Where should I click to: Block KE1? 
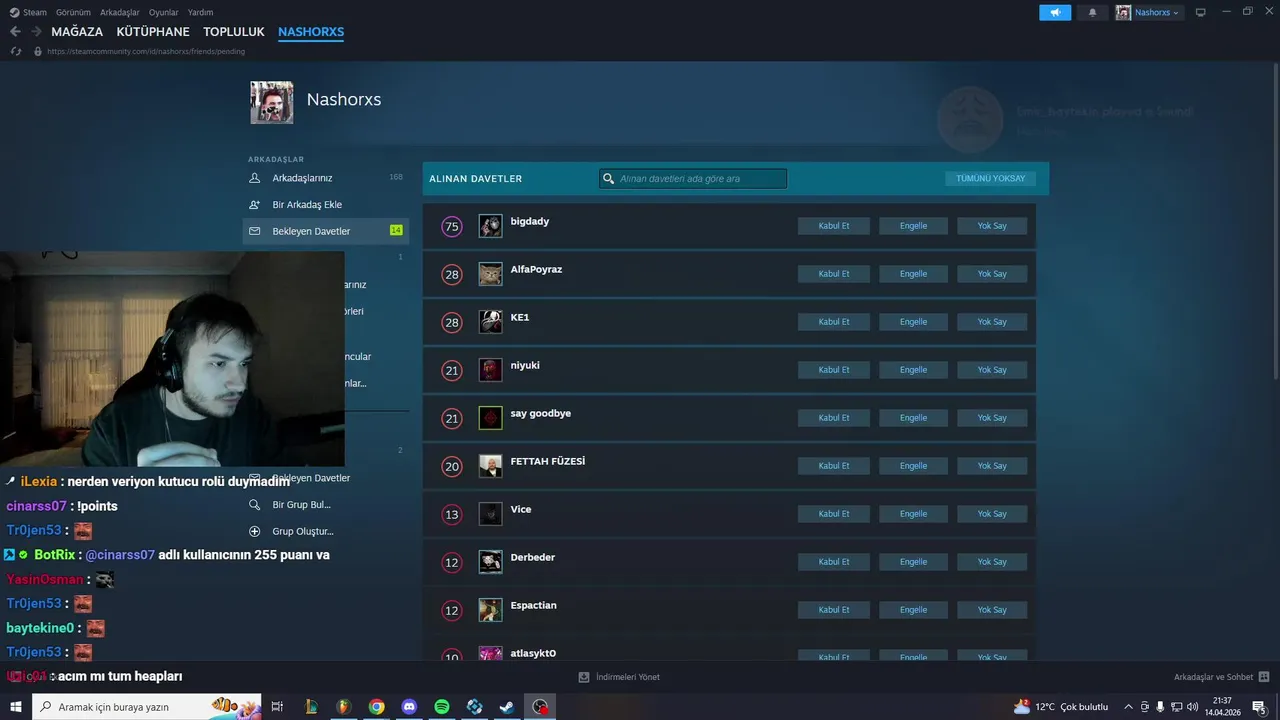point(913,322)
